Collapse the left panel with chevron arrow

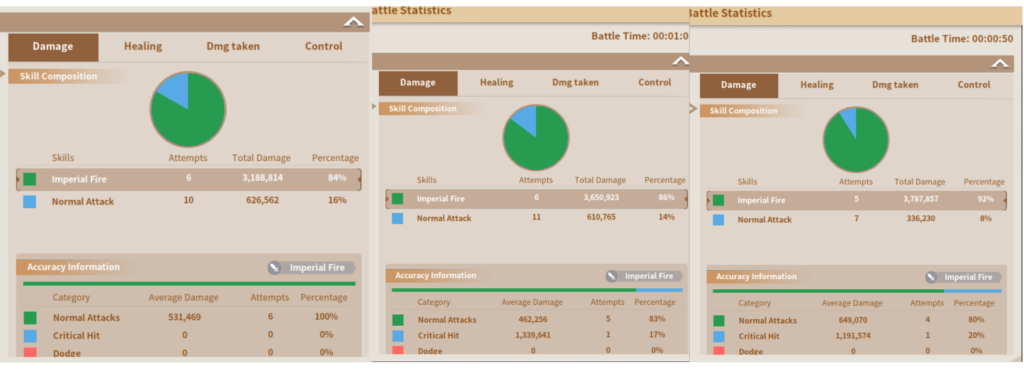353,22
